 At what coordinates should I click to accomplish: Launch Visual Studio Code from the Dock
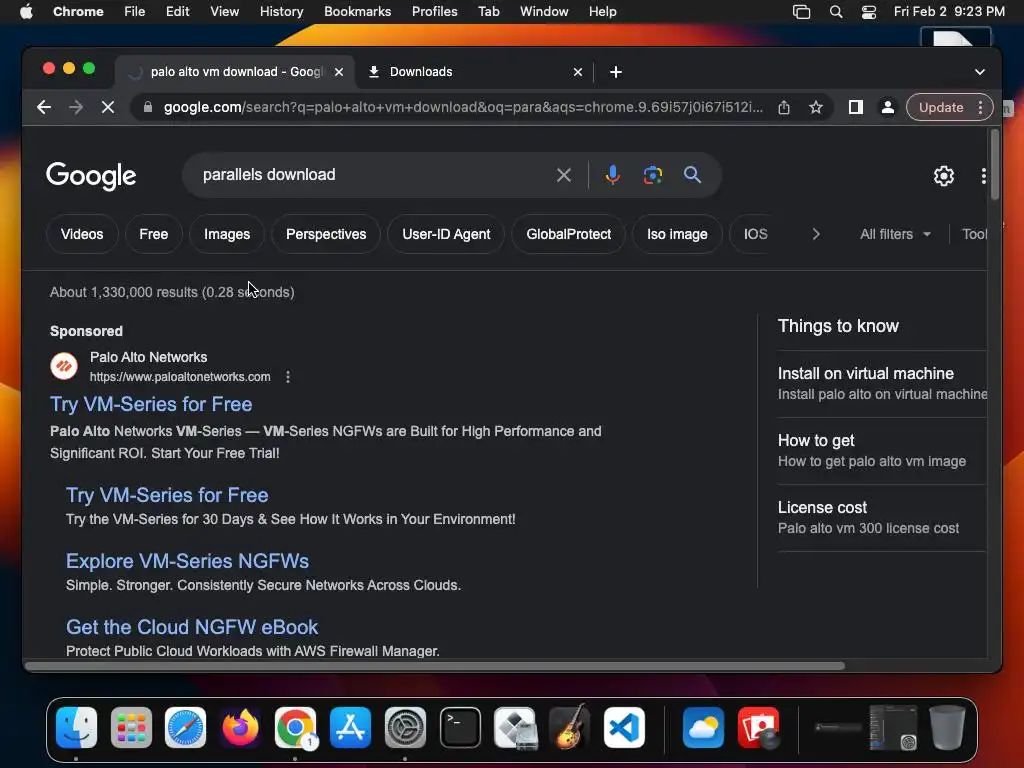tap(624, 728)
